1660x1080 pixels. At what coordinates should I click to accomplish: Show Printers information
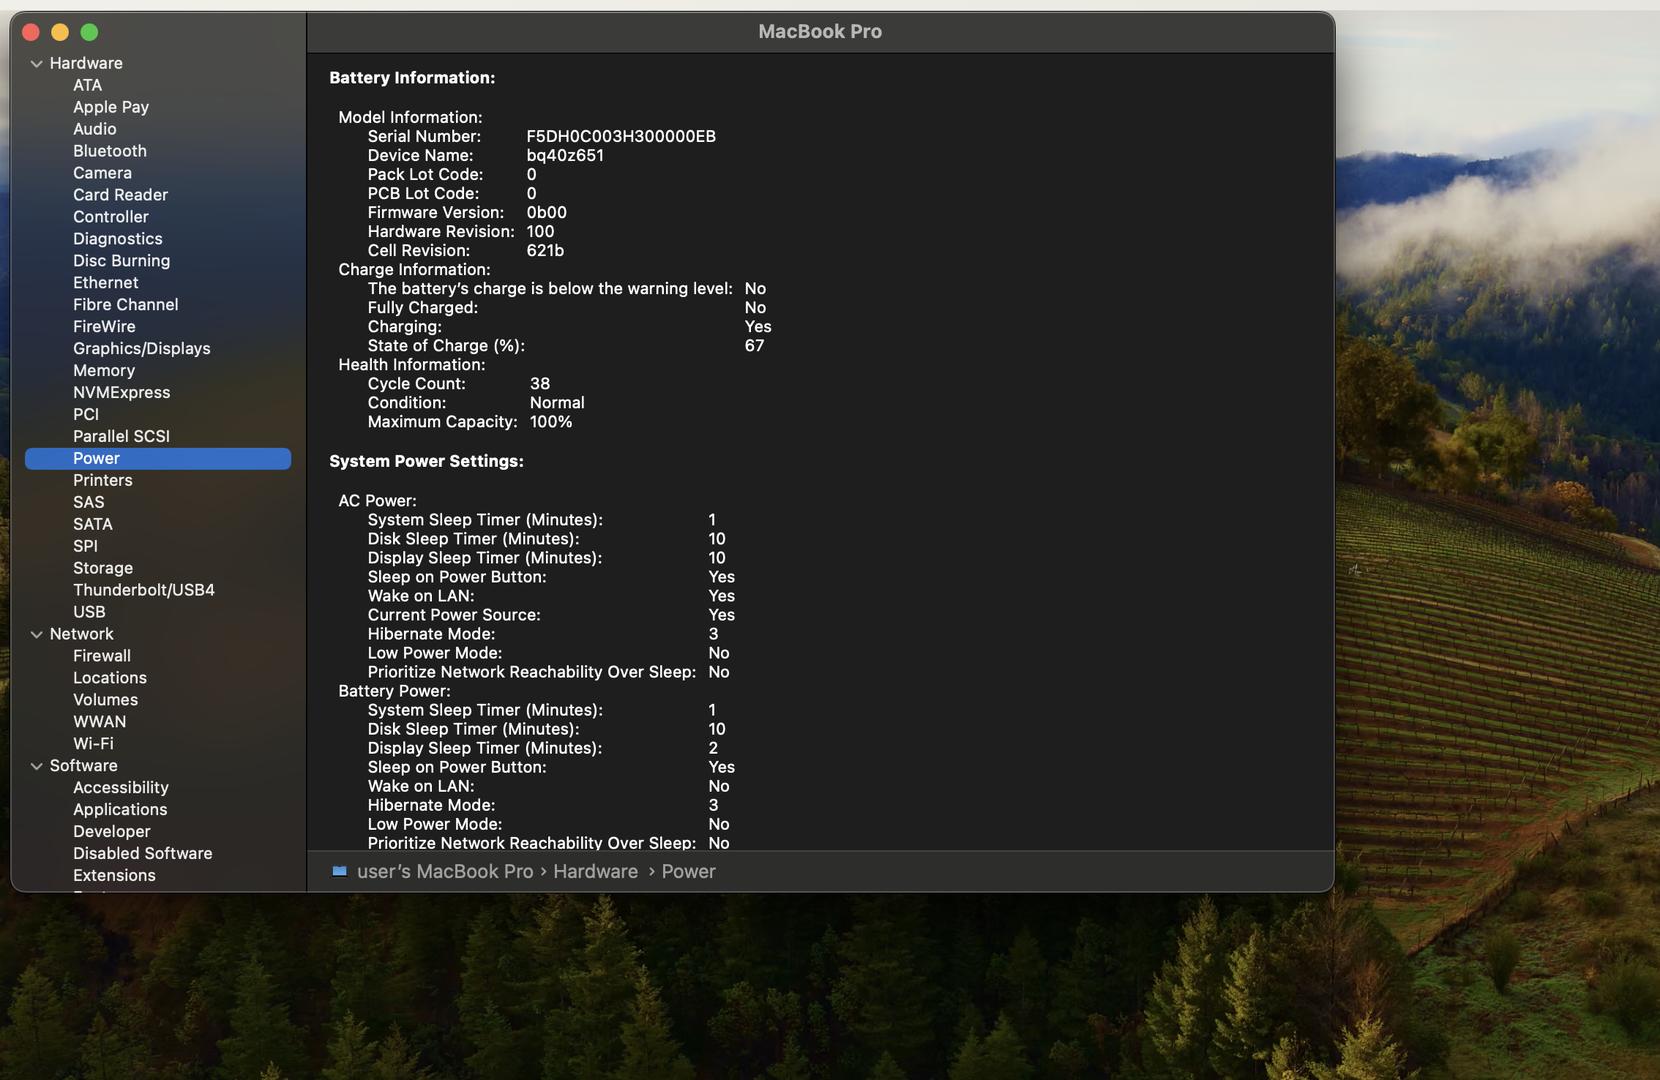(103, 481)
